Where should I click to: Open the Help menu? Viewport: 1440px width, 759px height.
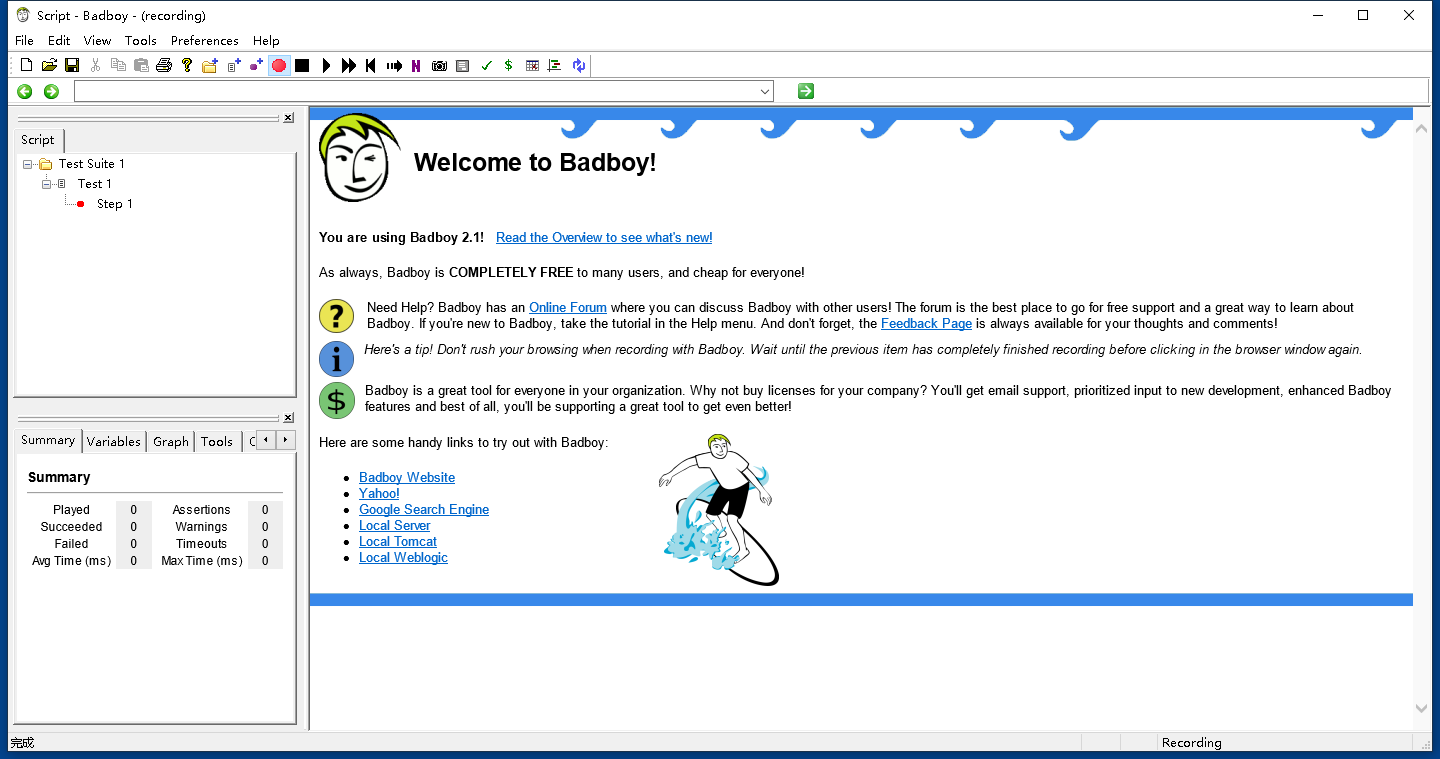(266, 41)
